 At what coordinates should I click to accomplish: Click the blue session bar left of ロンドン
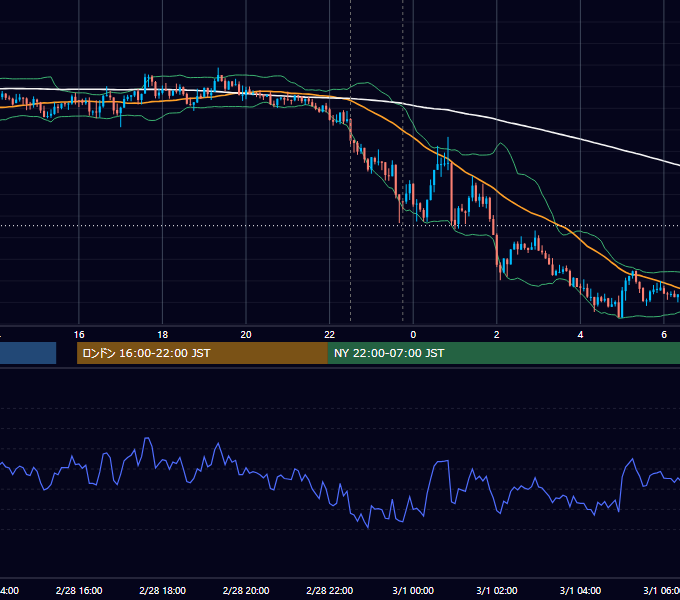[28, 353]
